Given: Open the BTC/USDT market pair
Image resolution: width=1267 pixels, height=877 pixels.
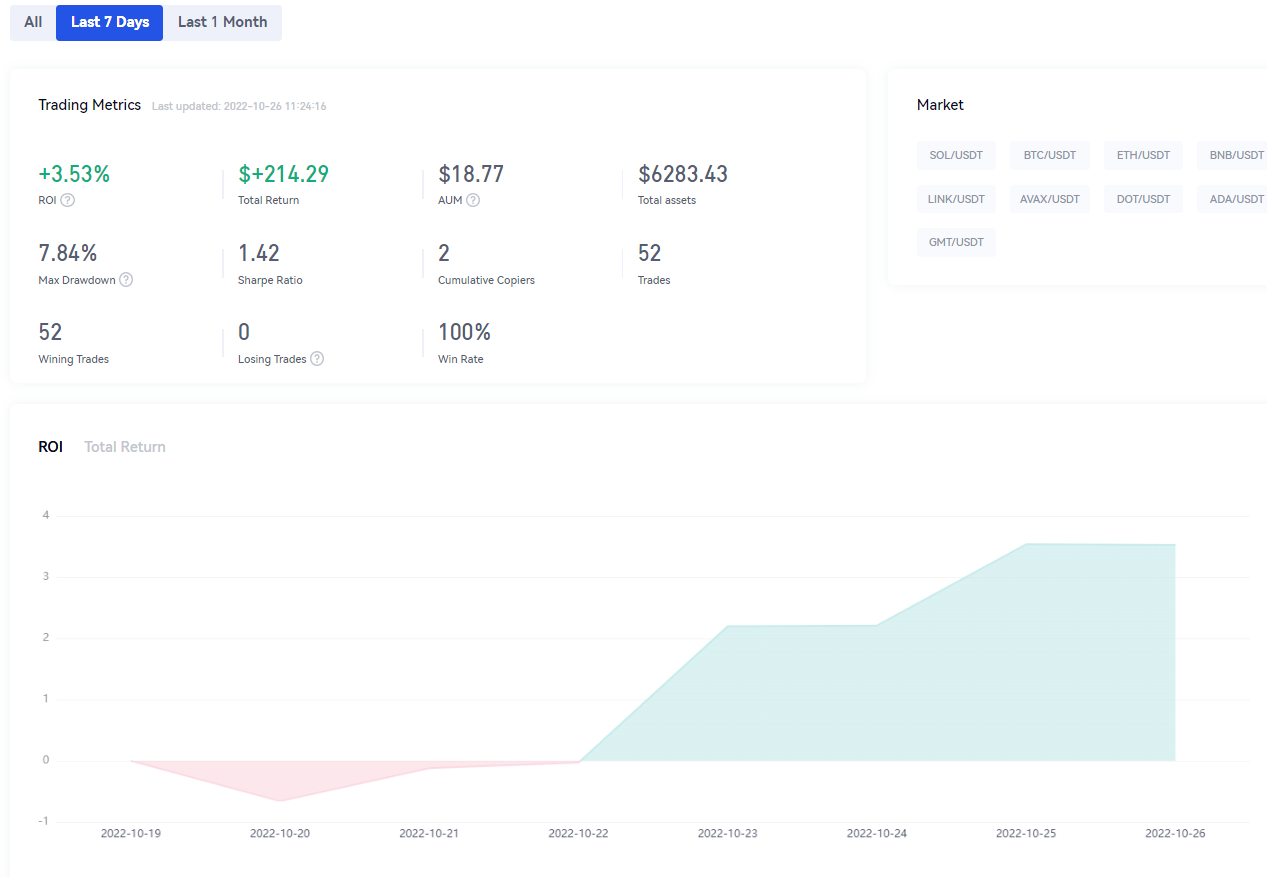Looking at the screenshot, I should pos(1050,155).
